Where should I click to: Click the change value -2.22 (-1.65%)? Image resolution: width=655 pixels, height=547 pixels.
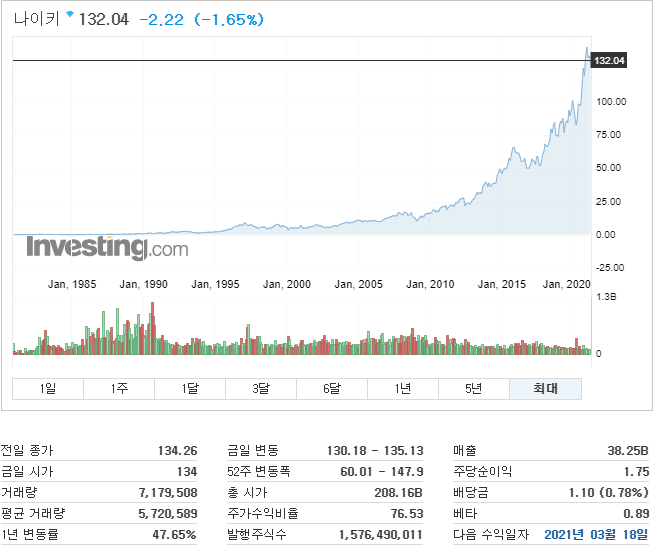[x=201, y=19]
